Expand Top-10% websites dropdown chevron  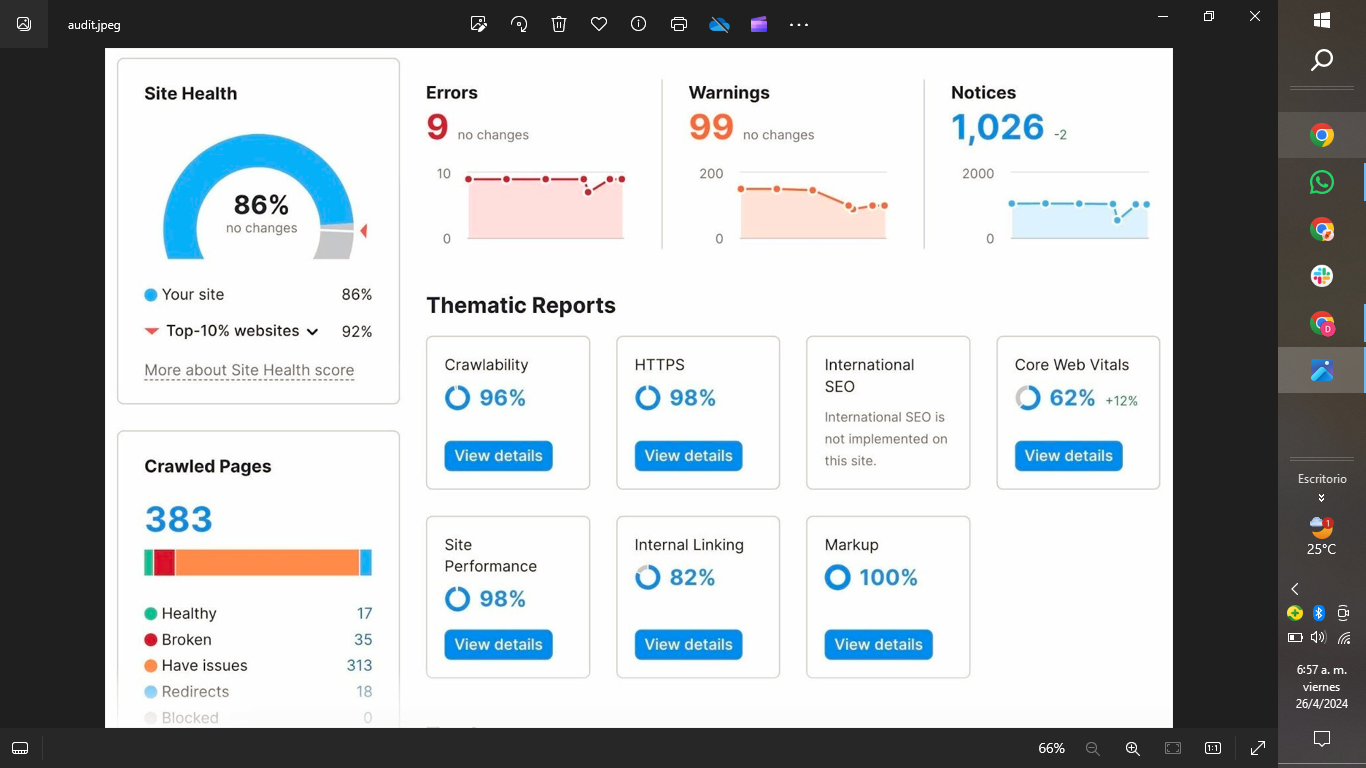312,332
